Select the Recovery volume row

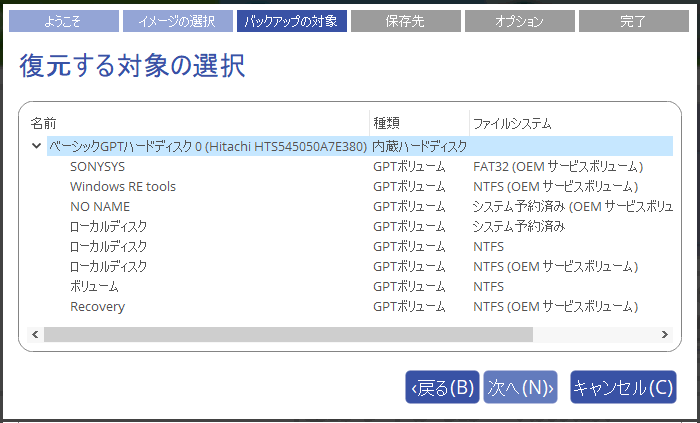[97, 306]
